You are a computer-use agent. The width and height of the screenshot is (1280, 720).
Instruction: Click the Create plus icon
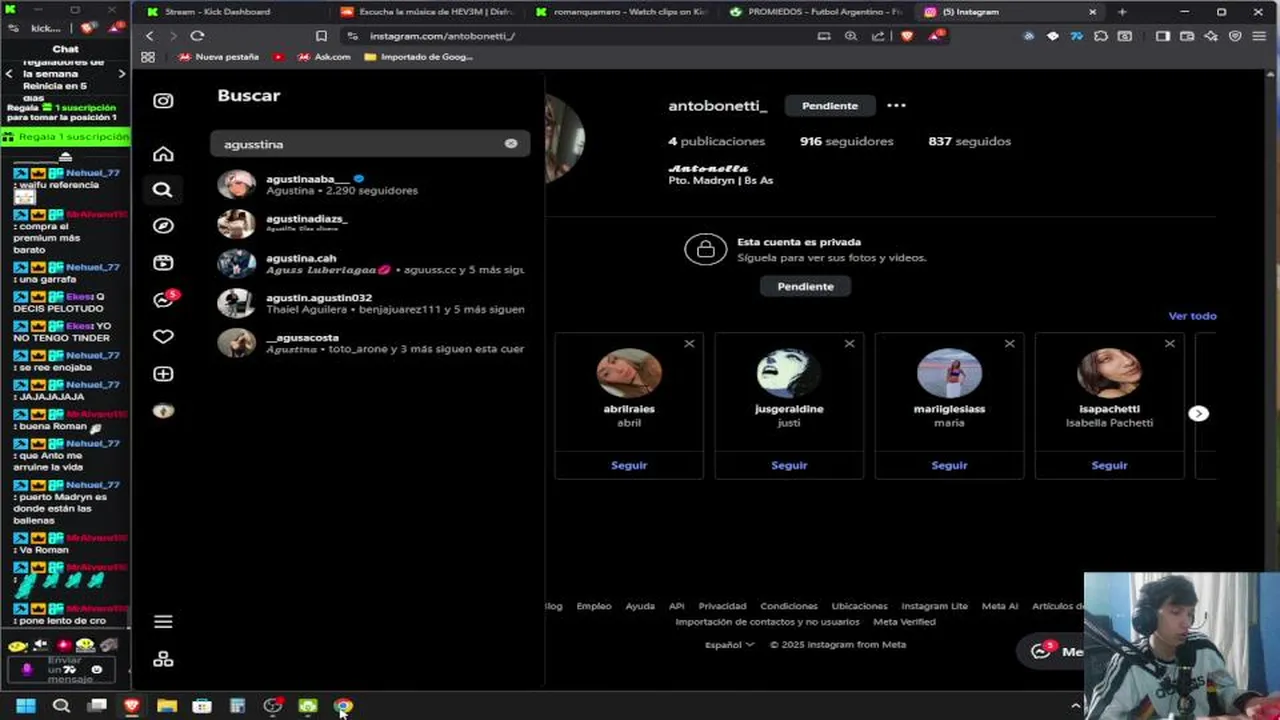pos(163,374)
